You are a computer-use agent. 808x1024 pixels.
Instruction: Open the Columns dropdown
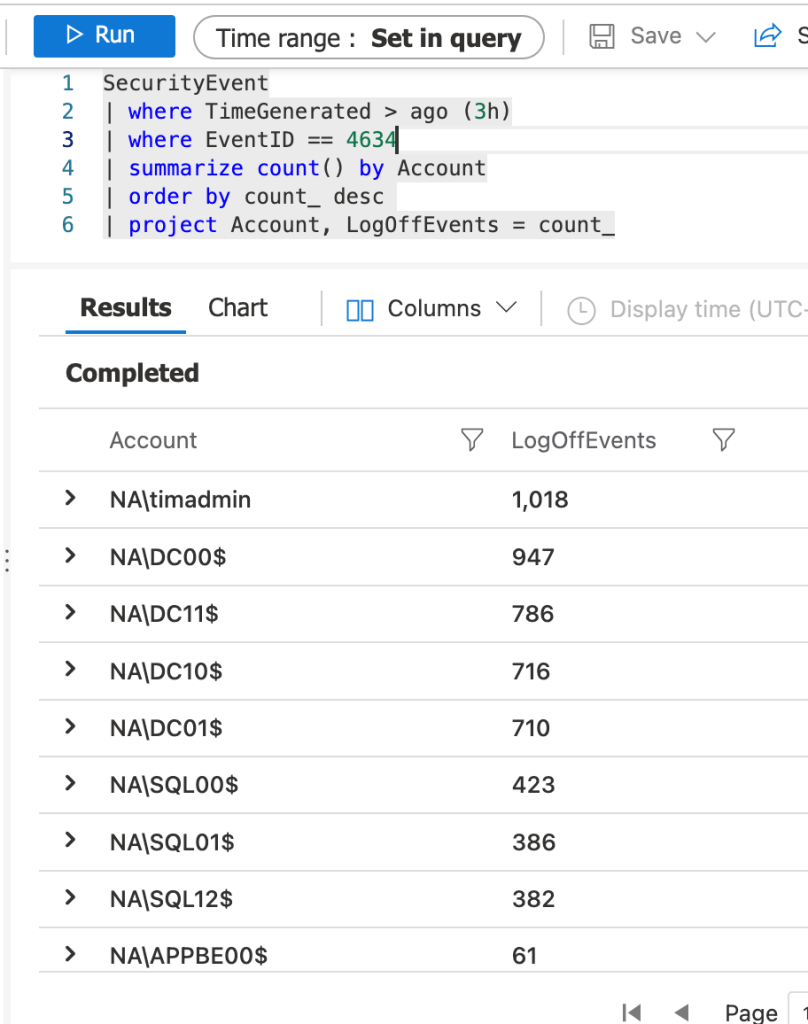(x=431, y=309)
